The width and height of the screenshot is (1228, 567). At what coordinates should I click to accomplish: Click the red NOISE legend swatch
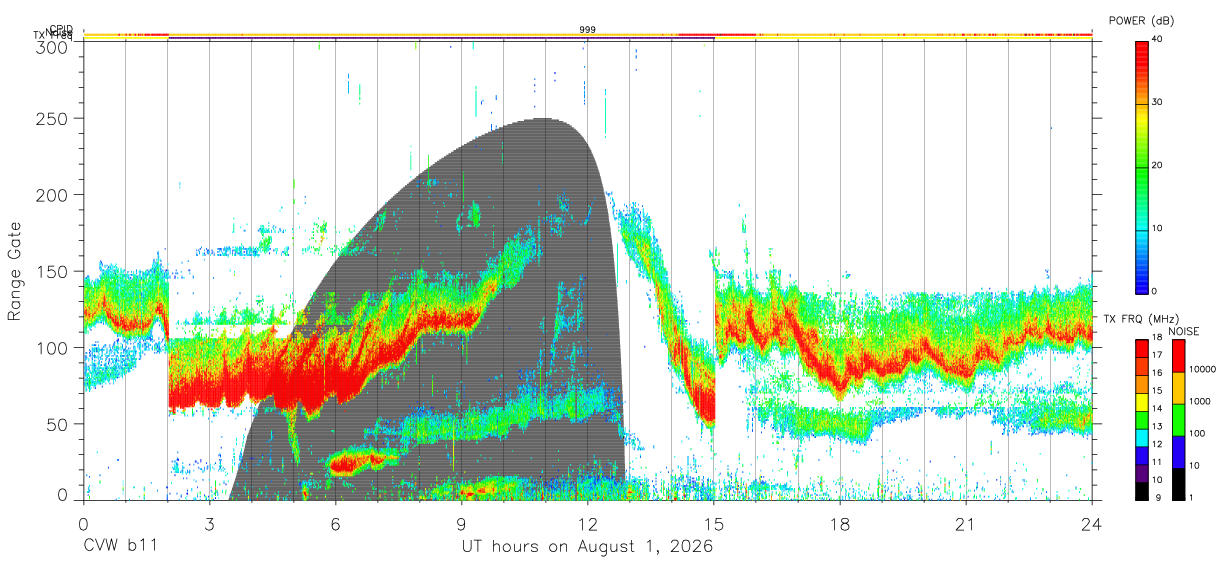[x=1178, y=355]
